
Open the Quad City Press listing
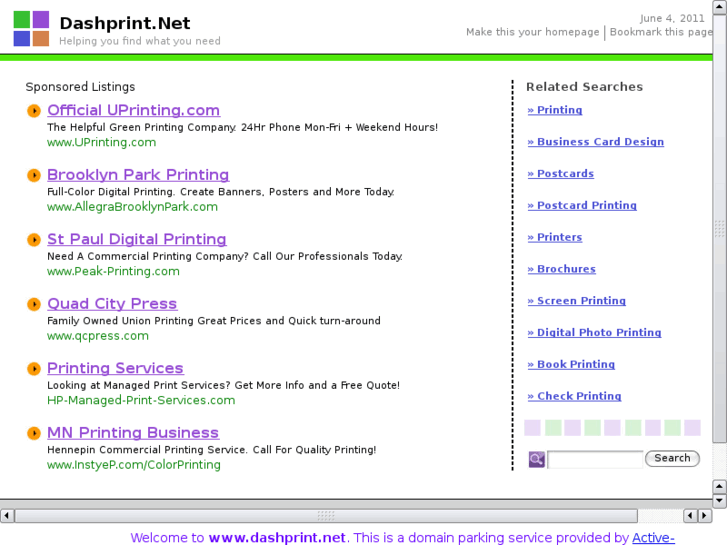point(112,304)
